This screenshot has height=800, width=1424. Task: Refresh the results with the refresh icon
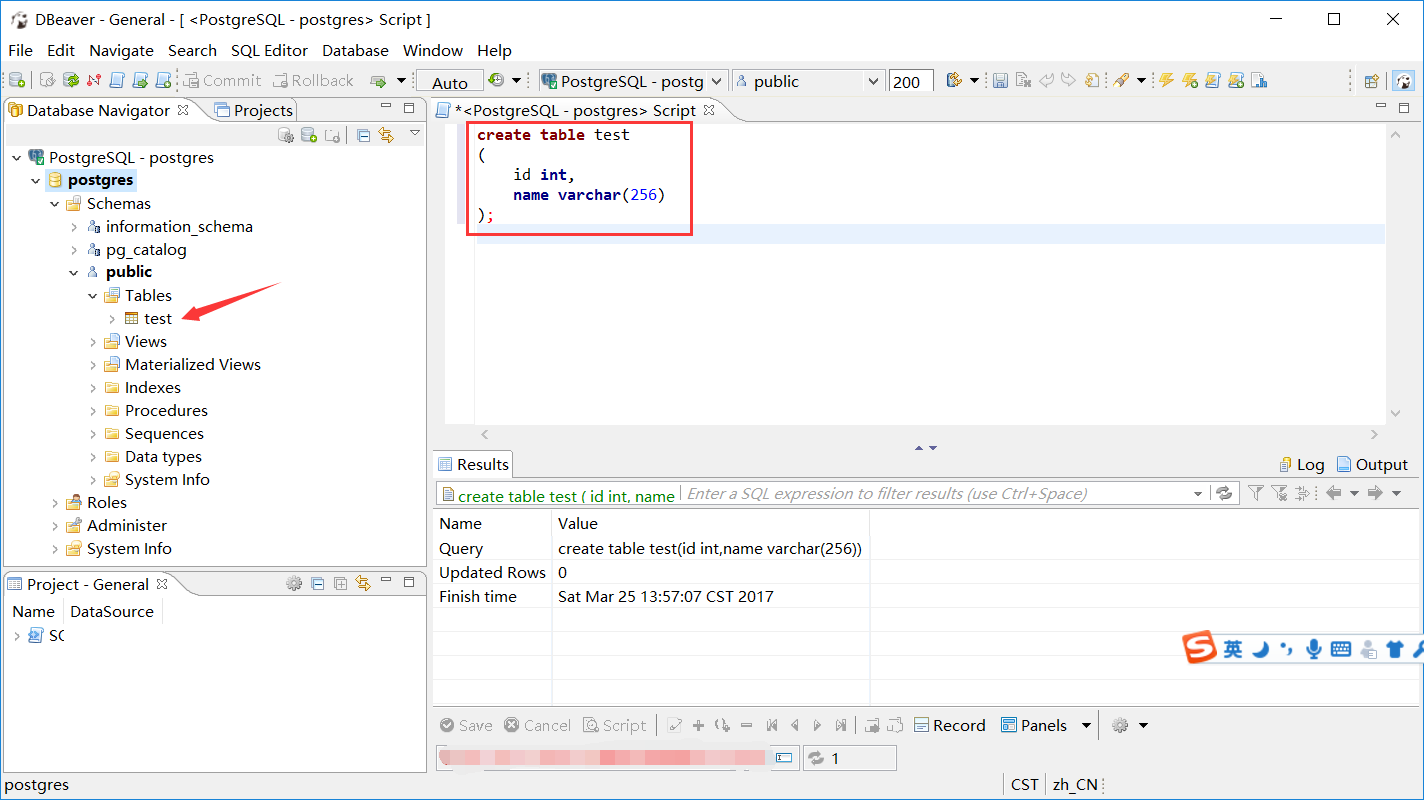[x=1223, y=493]
